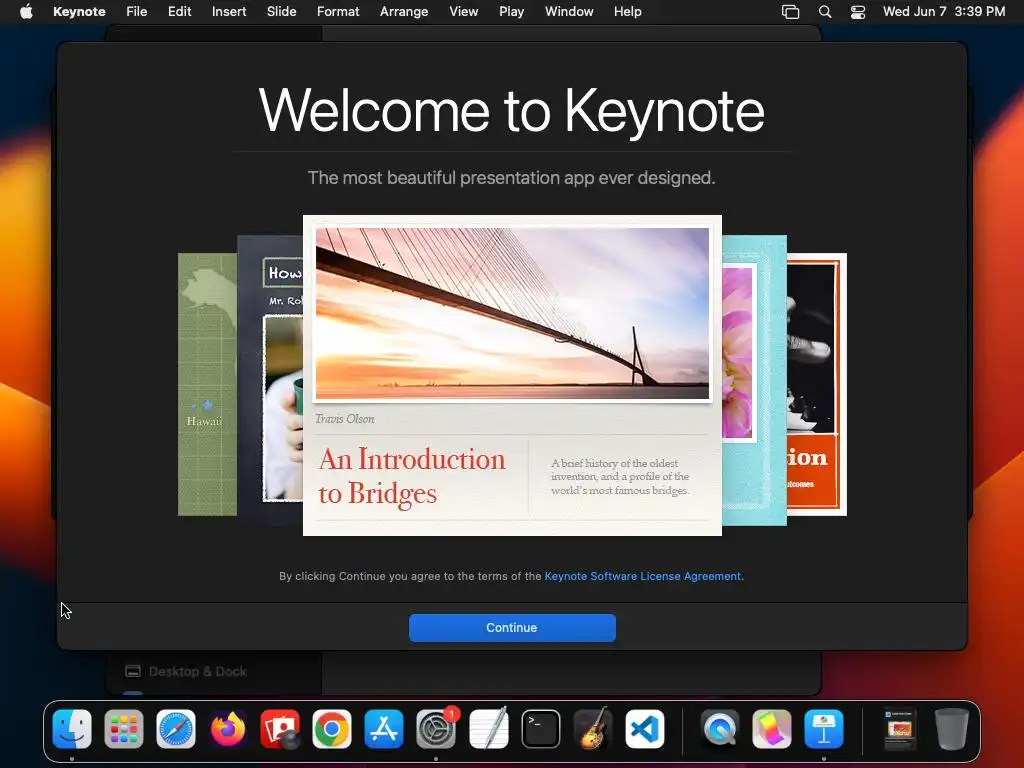Select the green Hawaii theme thumbnail

pyautogui.click(x=207, y=385)
